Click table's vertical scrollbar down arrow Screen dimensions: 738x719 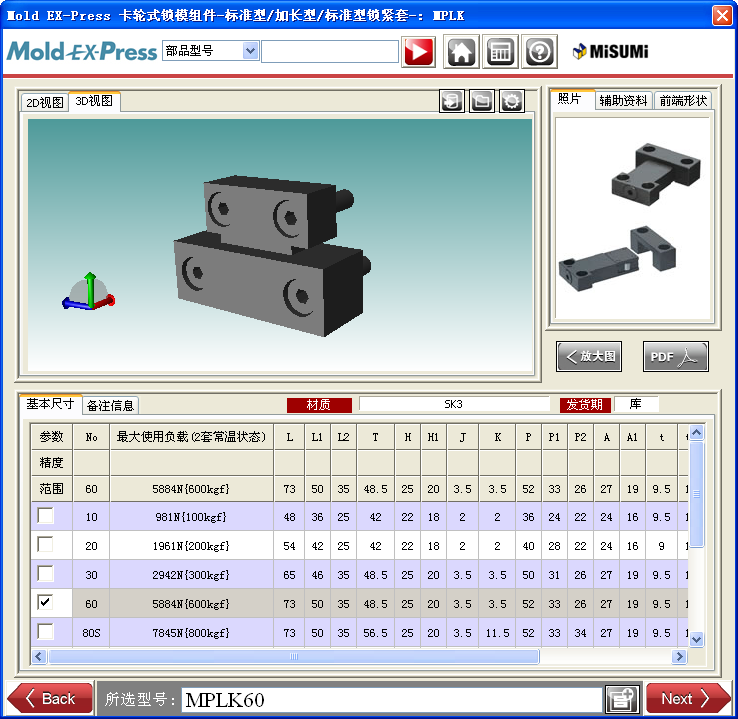click(696, 639)
